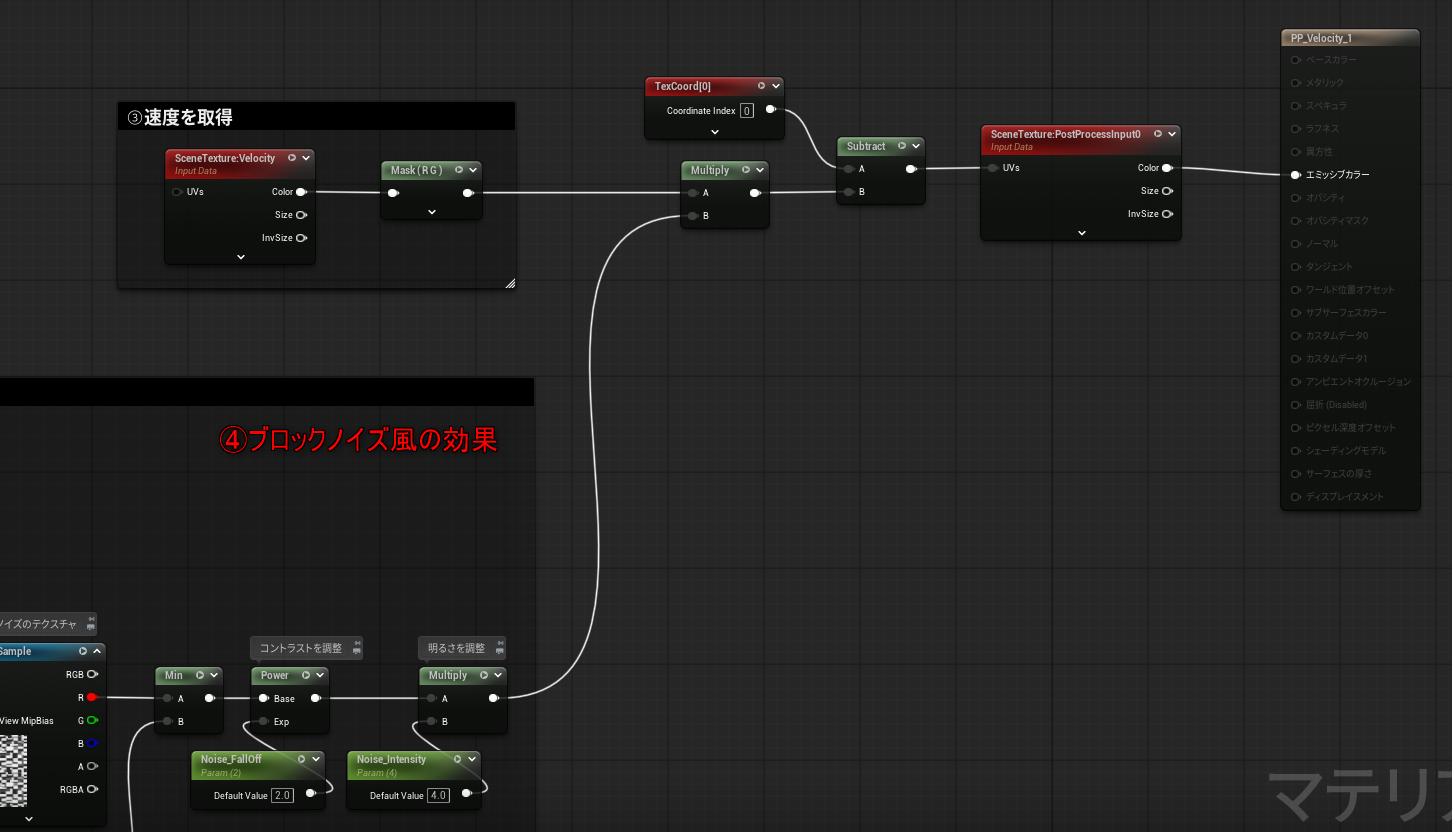Click the noise texture thumbnail in Texture Sample

(13, 771)
